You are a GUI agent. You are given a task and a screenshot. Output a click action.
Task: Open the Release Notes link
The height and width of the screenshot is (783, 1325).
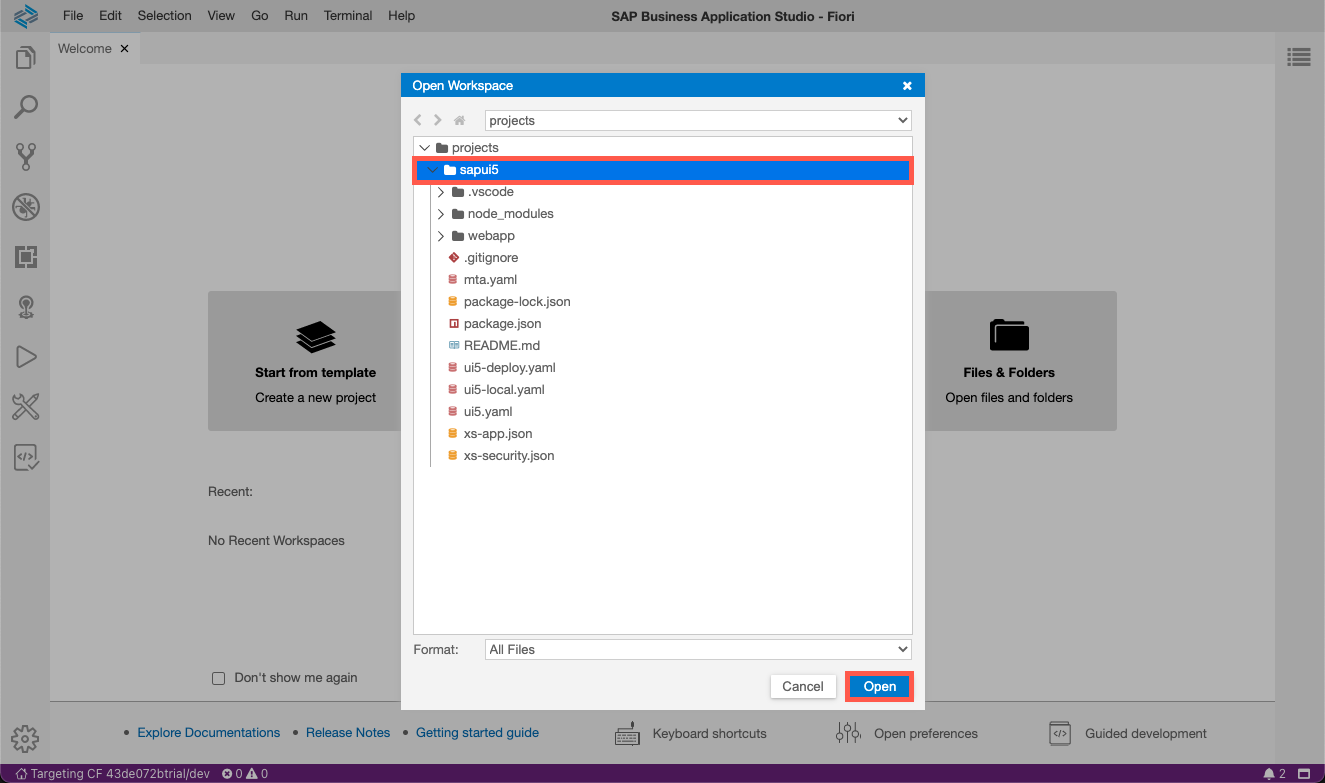click(x=348, y=733)
